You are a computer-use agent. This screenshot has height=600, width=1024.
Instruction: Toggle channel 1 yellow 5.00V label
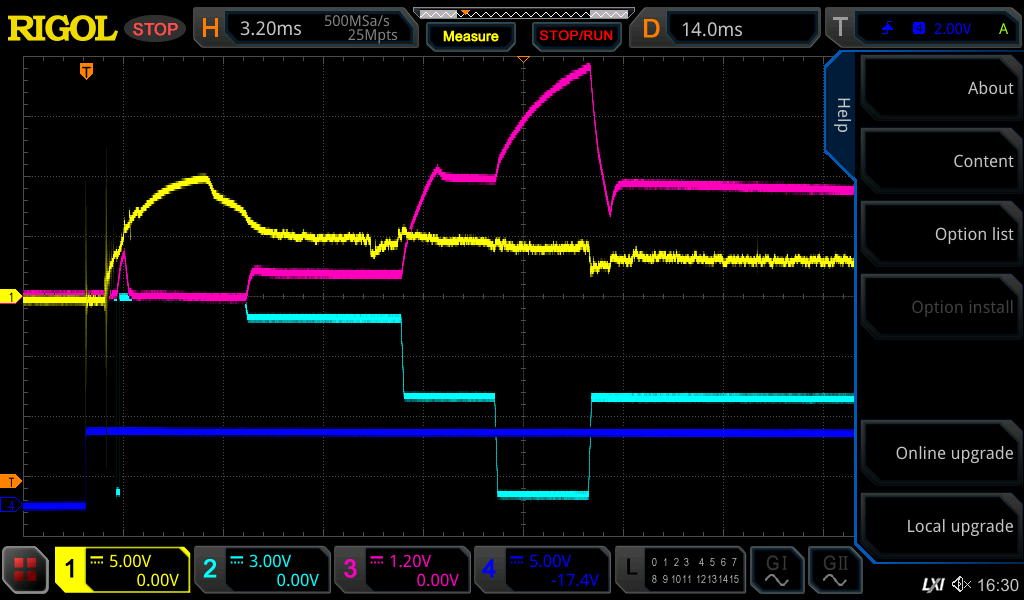coord(122,570)
